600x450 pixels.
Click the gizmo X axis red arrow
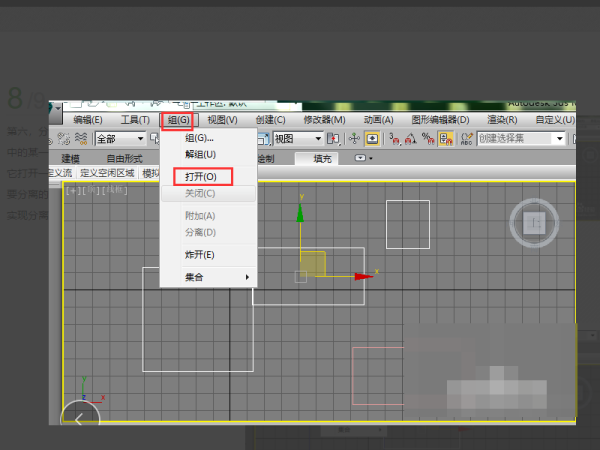point(364,276)
